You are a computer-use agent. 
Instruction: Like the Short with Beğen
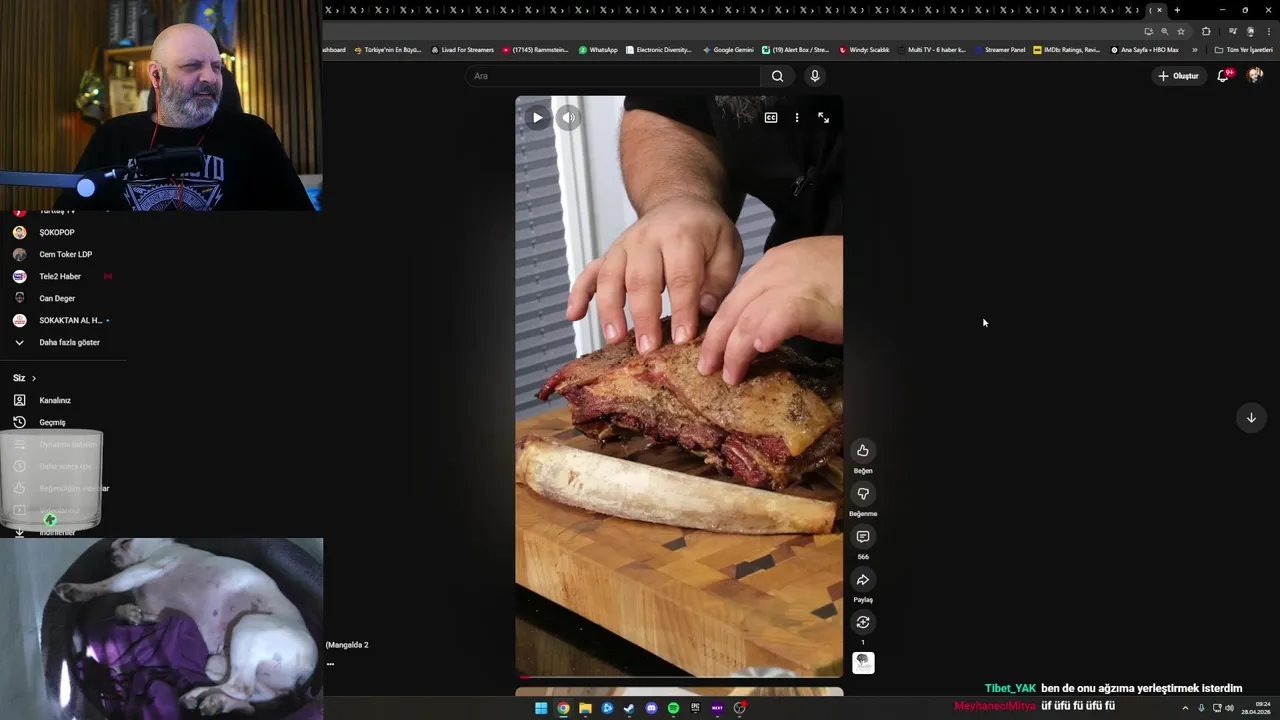tap(863, 450)
